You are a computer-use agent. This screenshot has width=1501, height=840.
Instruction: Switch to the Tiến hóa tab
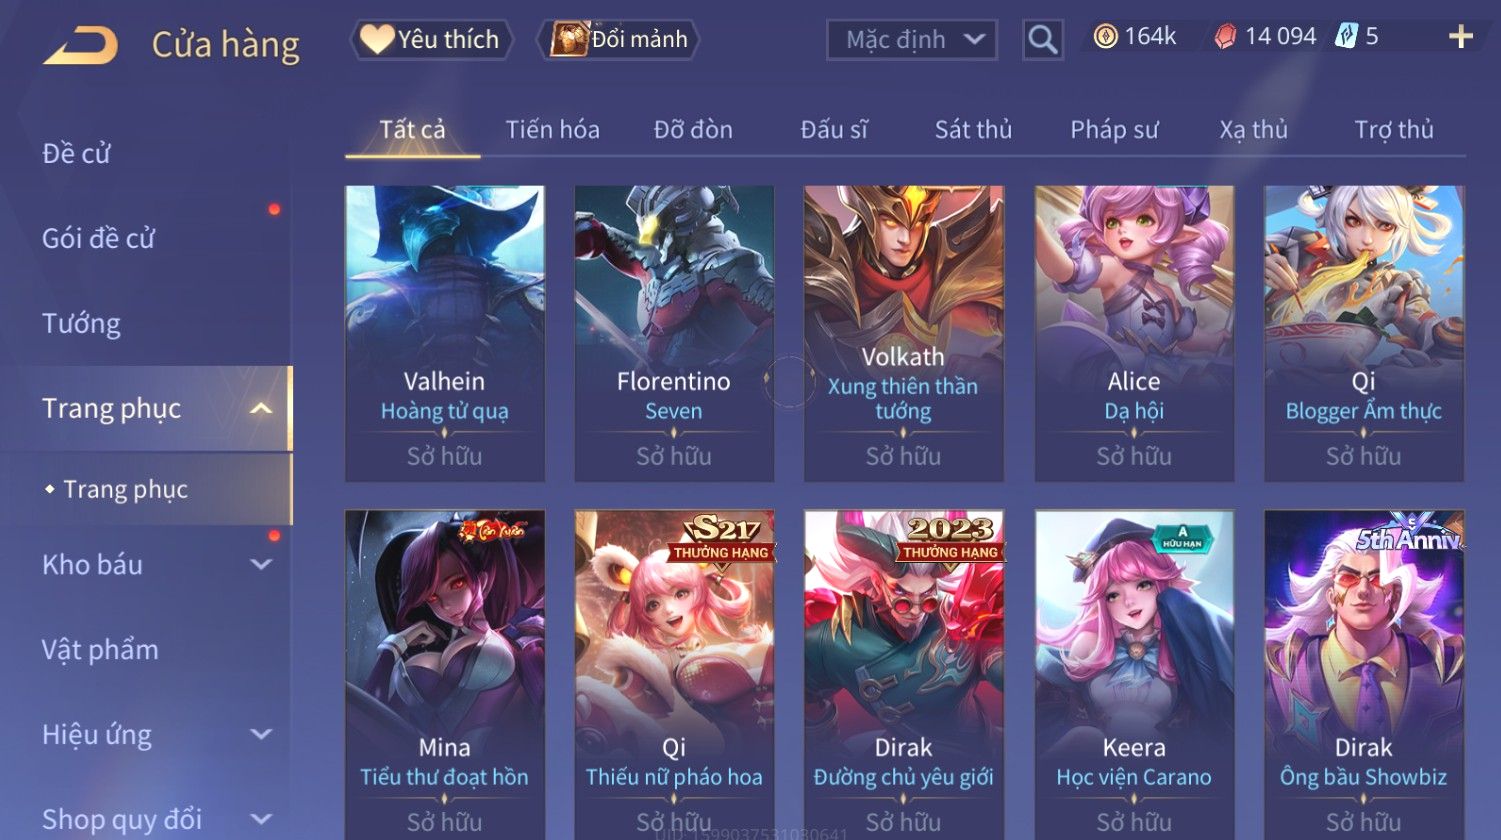tap(552, 130)
